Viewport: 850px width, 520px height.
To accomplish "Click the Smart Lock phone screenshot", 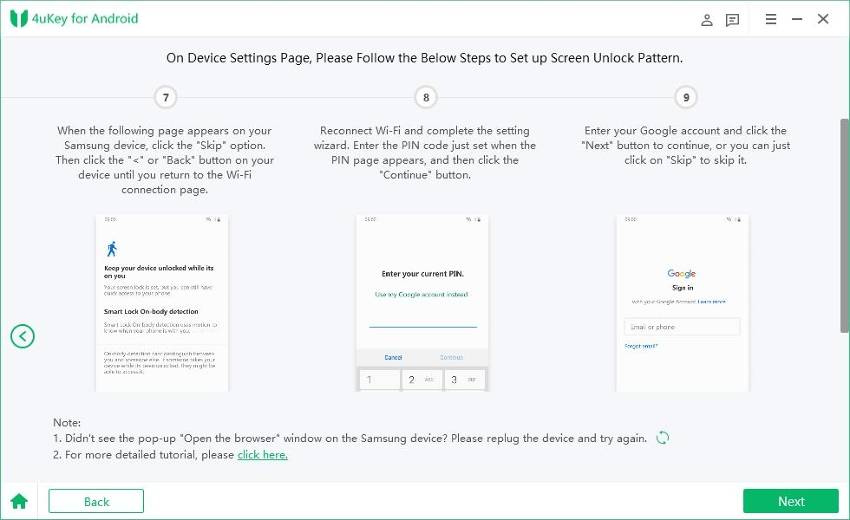I will coord(162,302).
